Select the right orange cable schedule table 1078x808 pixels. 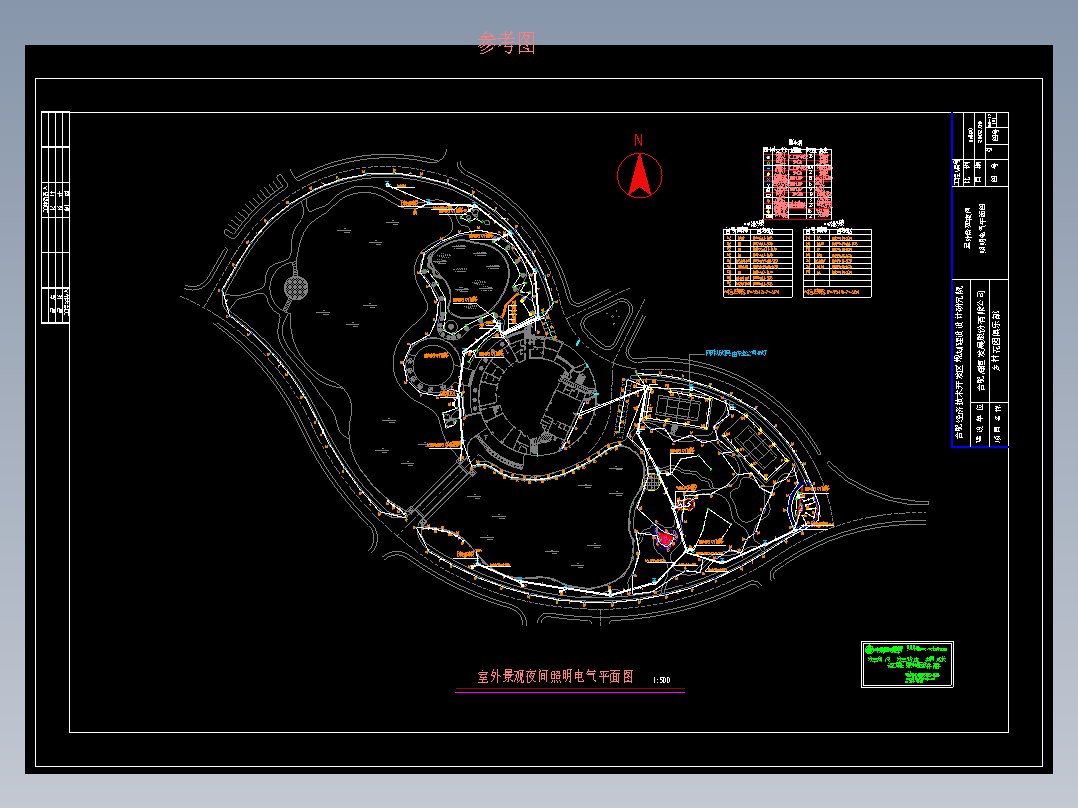837,263
